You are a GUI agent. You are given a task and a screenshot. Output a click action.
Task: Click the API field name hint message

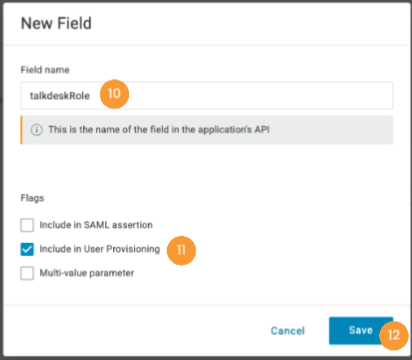pyautogui.click(x=159, y=129)
